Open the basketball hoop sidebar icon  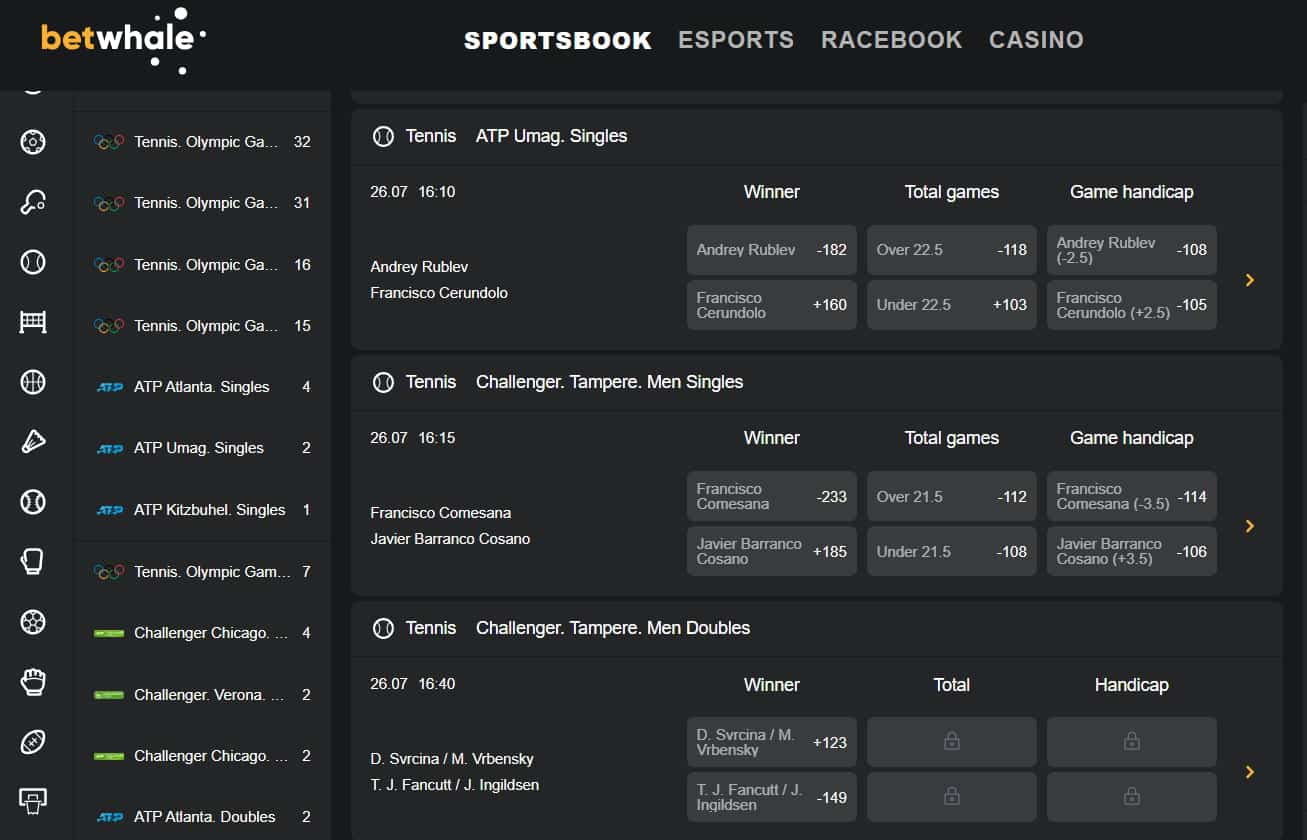pyautogui.click(x=33, y=800)
